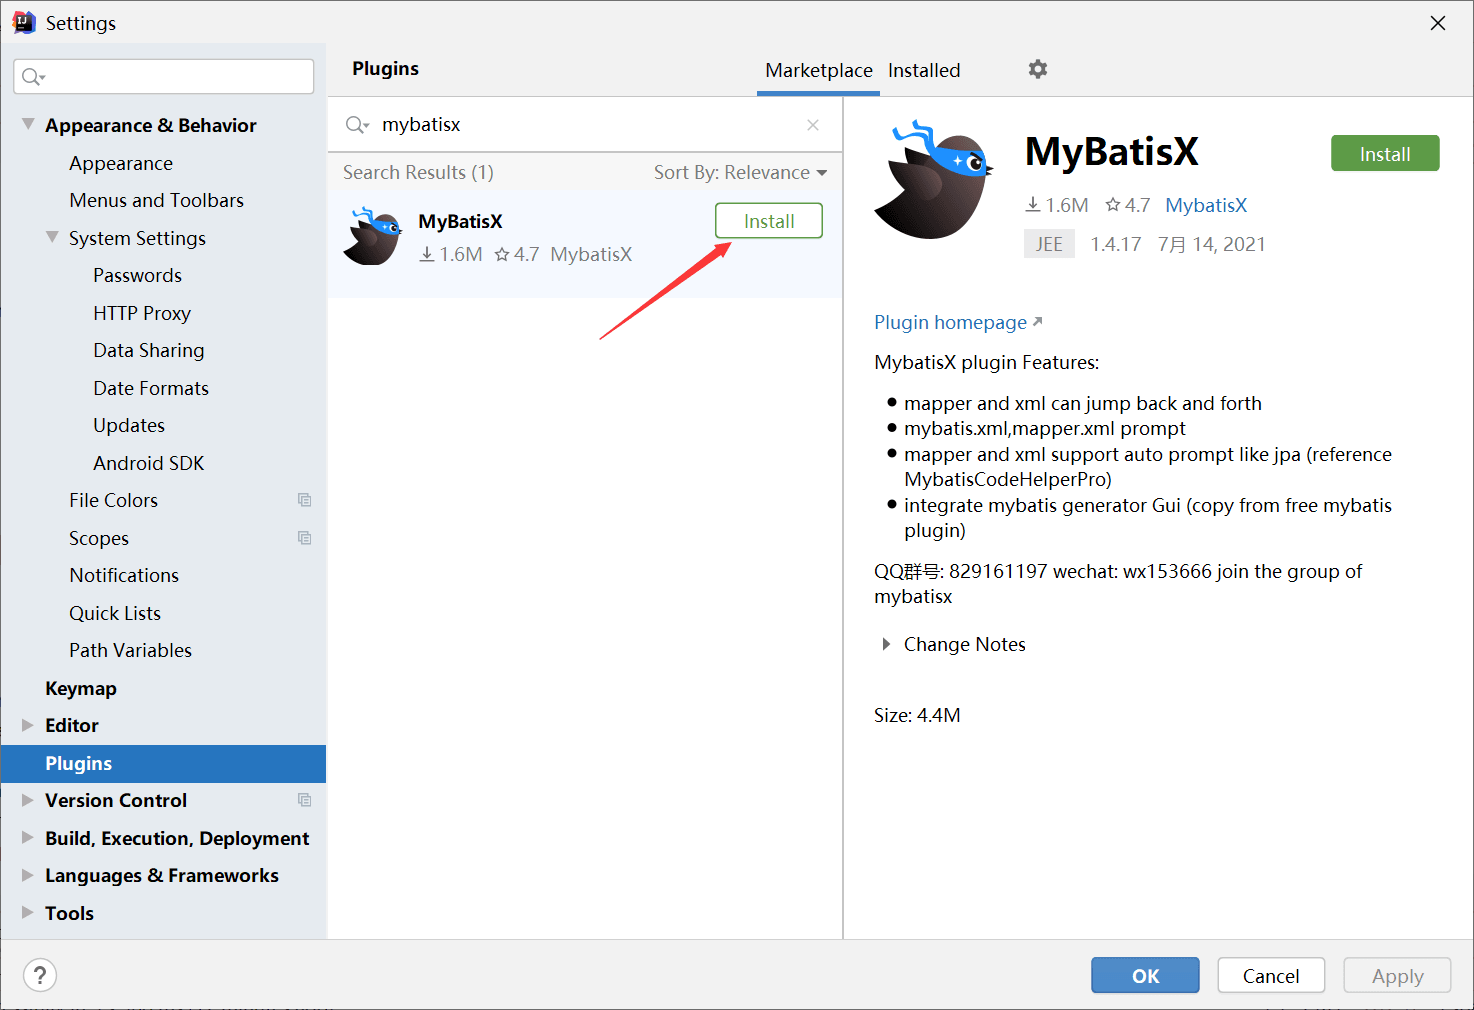Expand the Change Notes disclosure
1474x1010 pixels.
point(886,645)
